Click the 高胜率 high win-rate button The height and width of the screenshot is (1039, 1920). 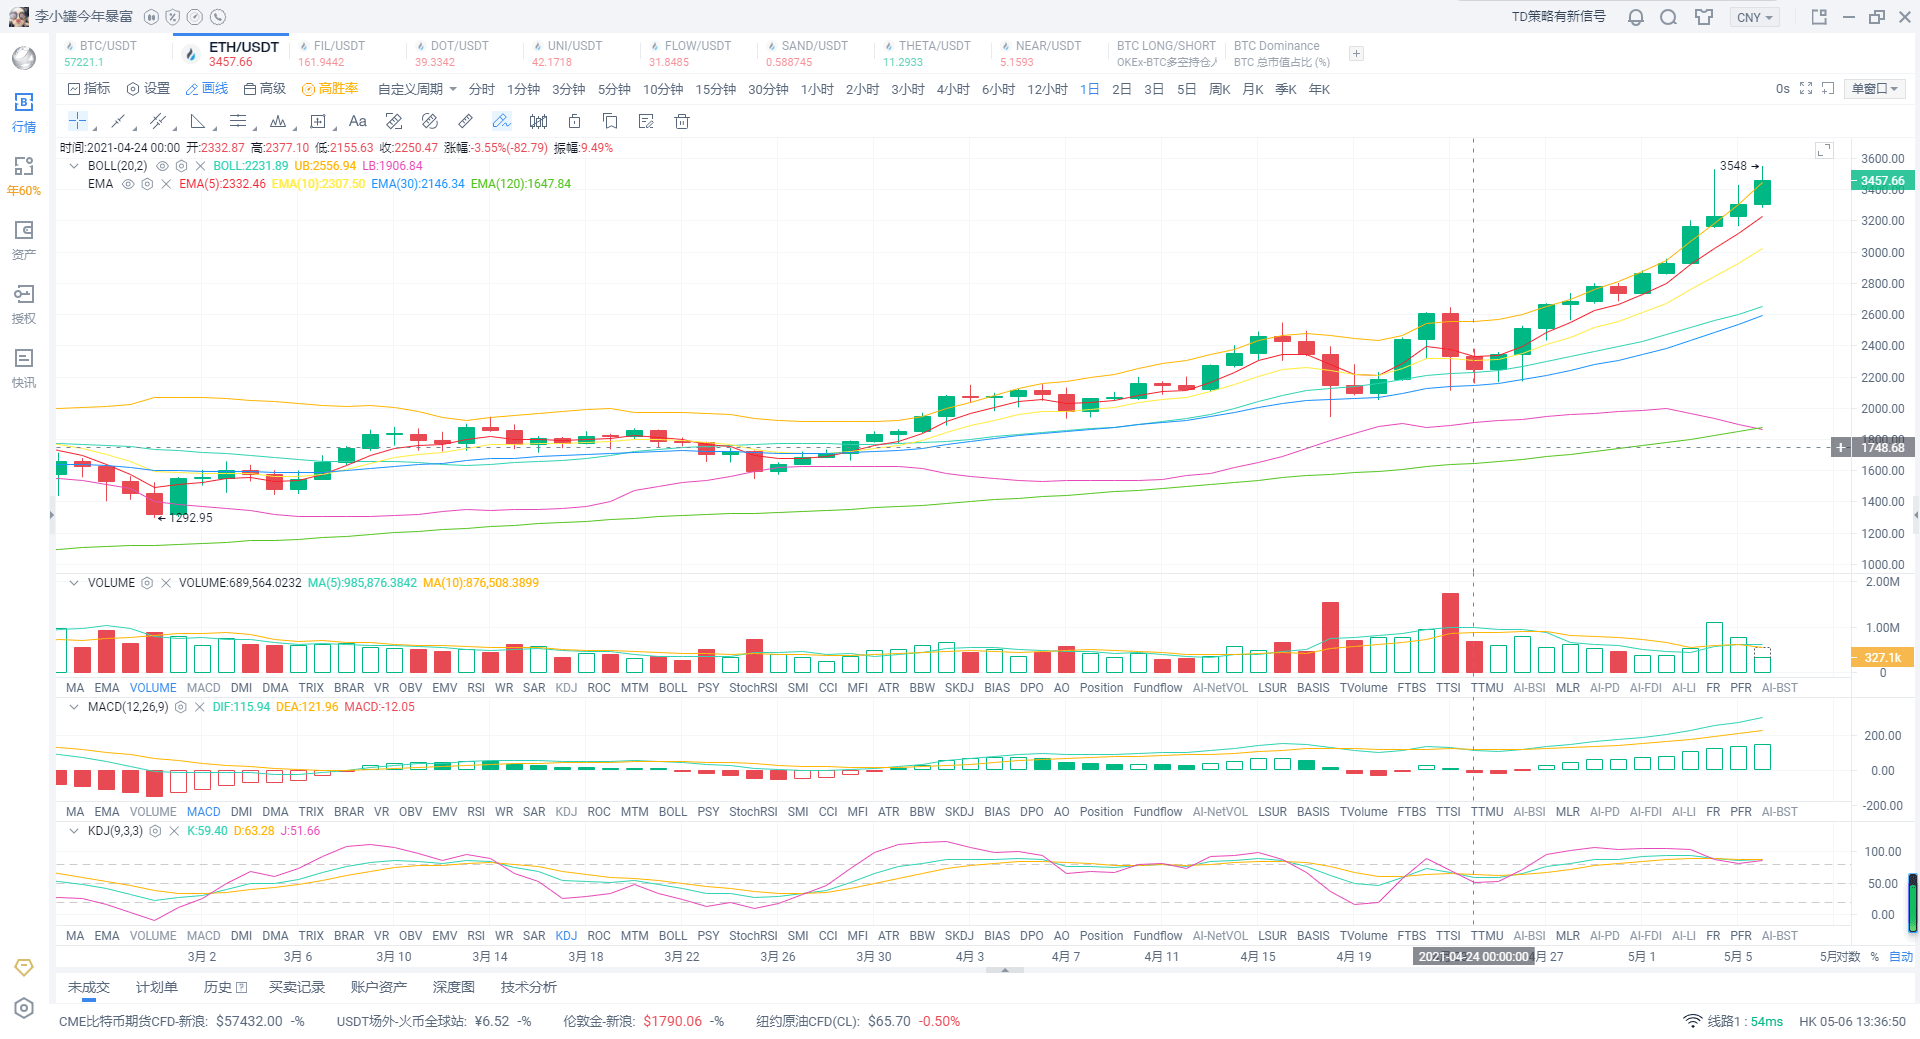[x=331, y=89]
